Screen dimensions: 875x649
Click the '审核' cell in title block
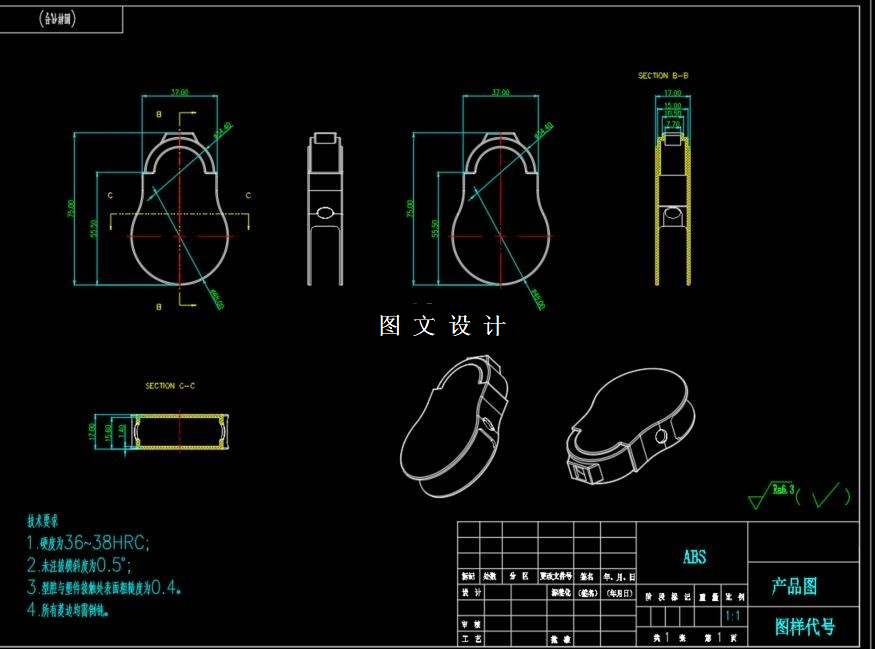click(x=470, y=624)
